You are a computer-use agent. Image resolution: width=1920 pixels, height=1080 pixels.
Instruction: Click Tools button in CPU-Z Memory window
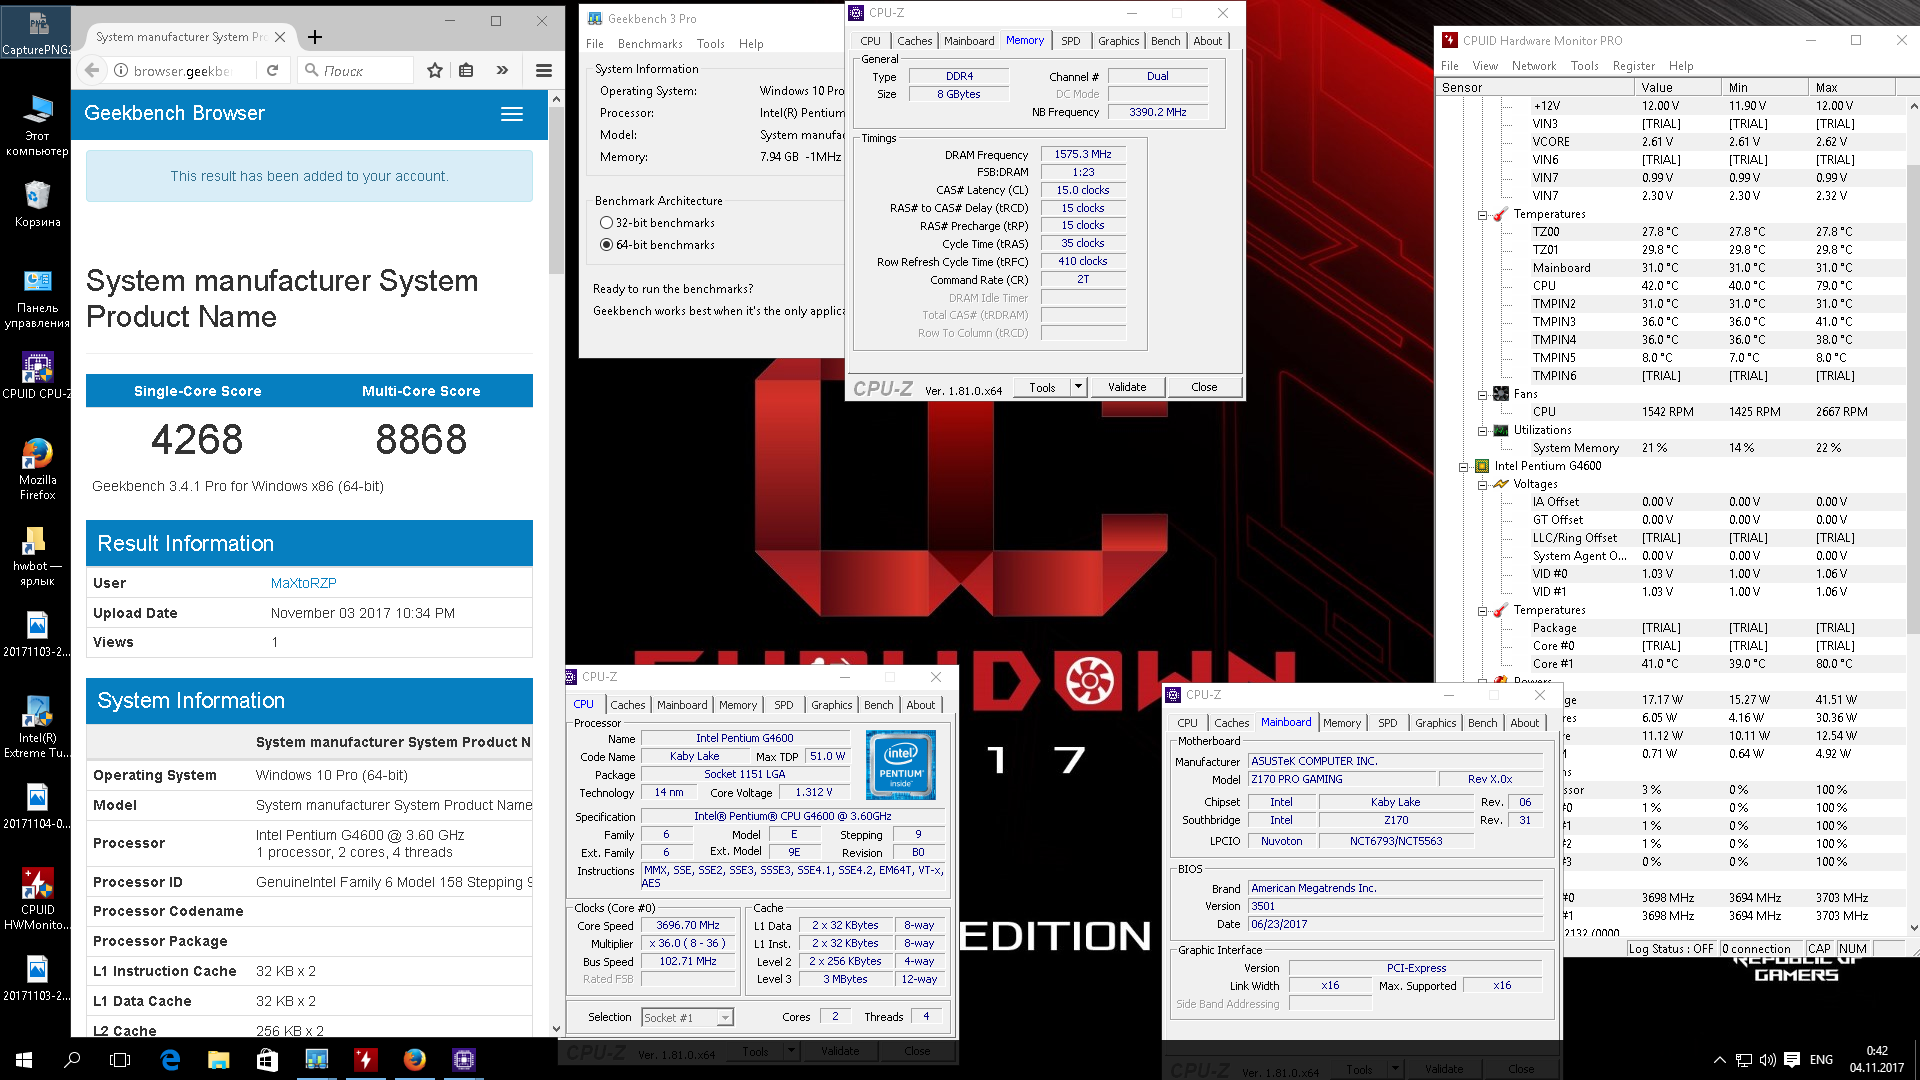click(x=1042, y=387)
